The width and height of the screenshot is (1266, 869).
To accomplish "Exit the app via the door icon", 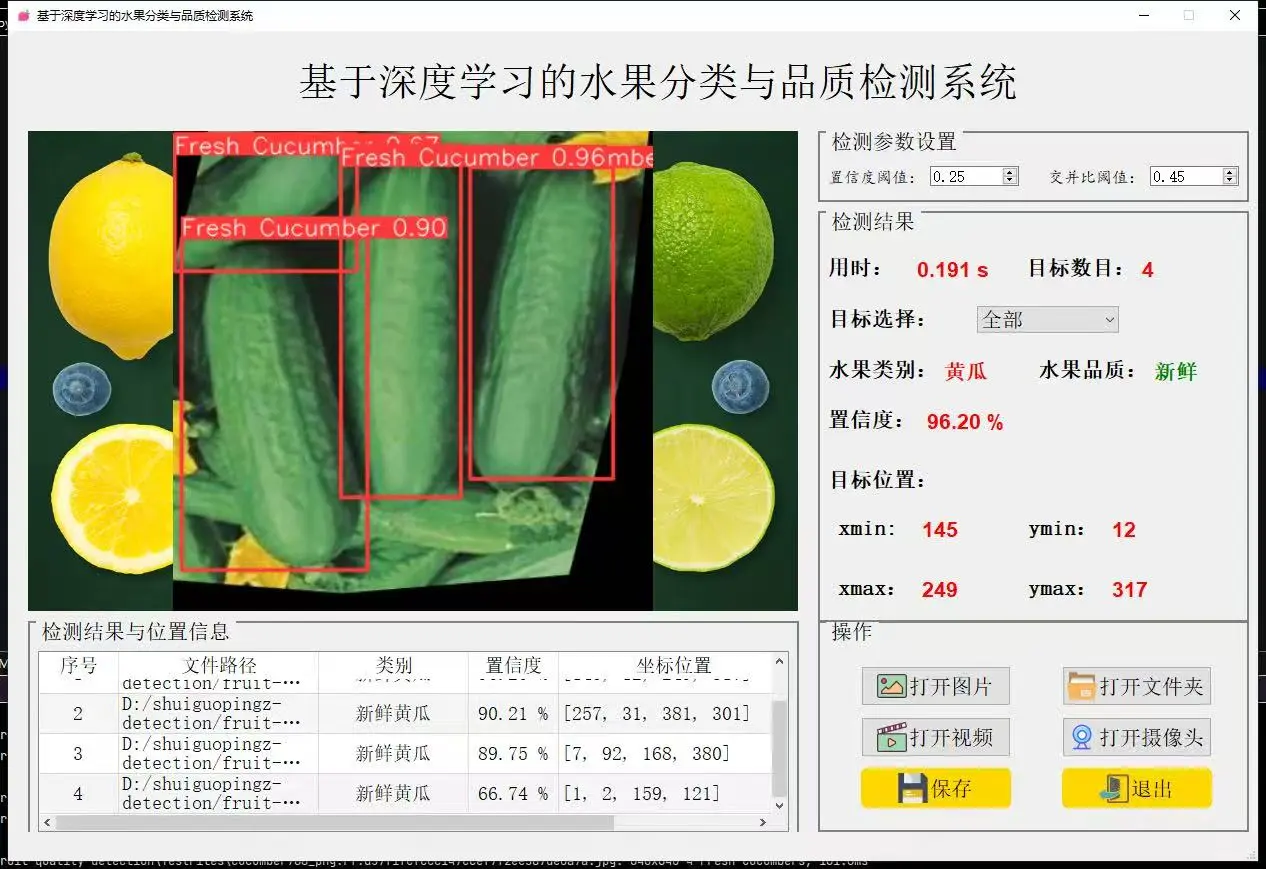I will pyautogui.click(x=1136, y=788).
